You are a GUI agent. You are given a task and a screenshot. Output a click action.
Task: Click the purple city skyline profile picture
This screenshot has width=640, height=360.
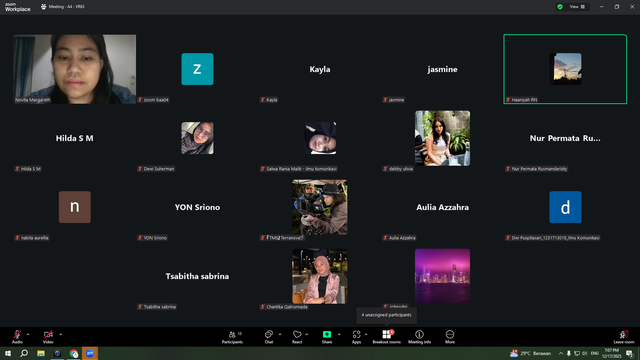pos(442,276)
